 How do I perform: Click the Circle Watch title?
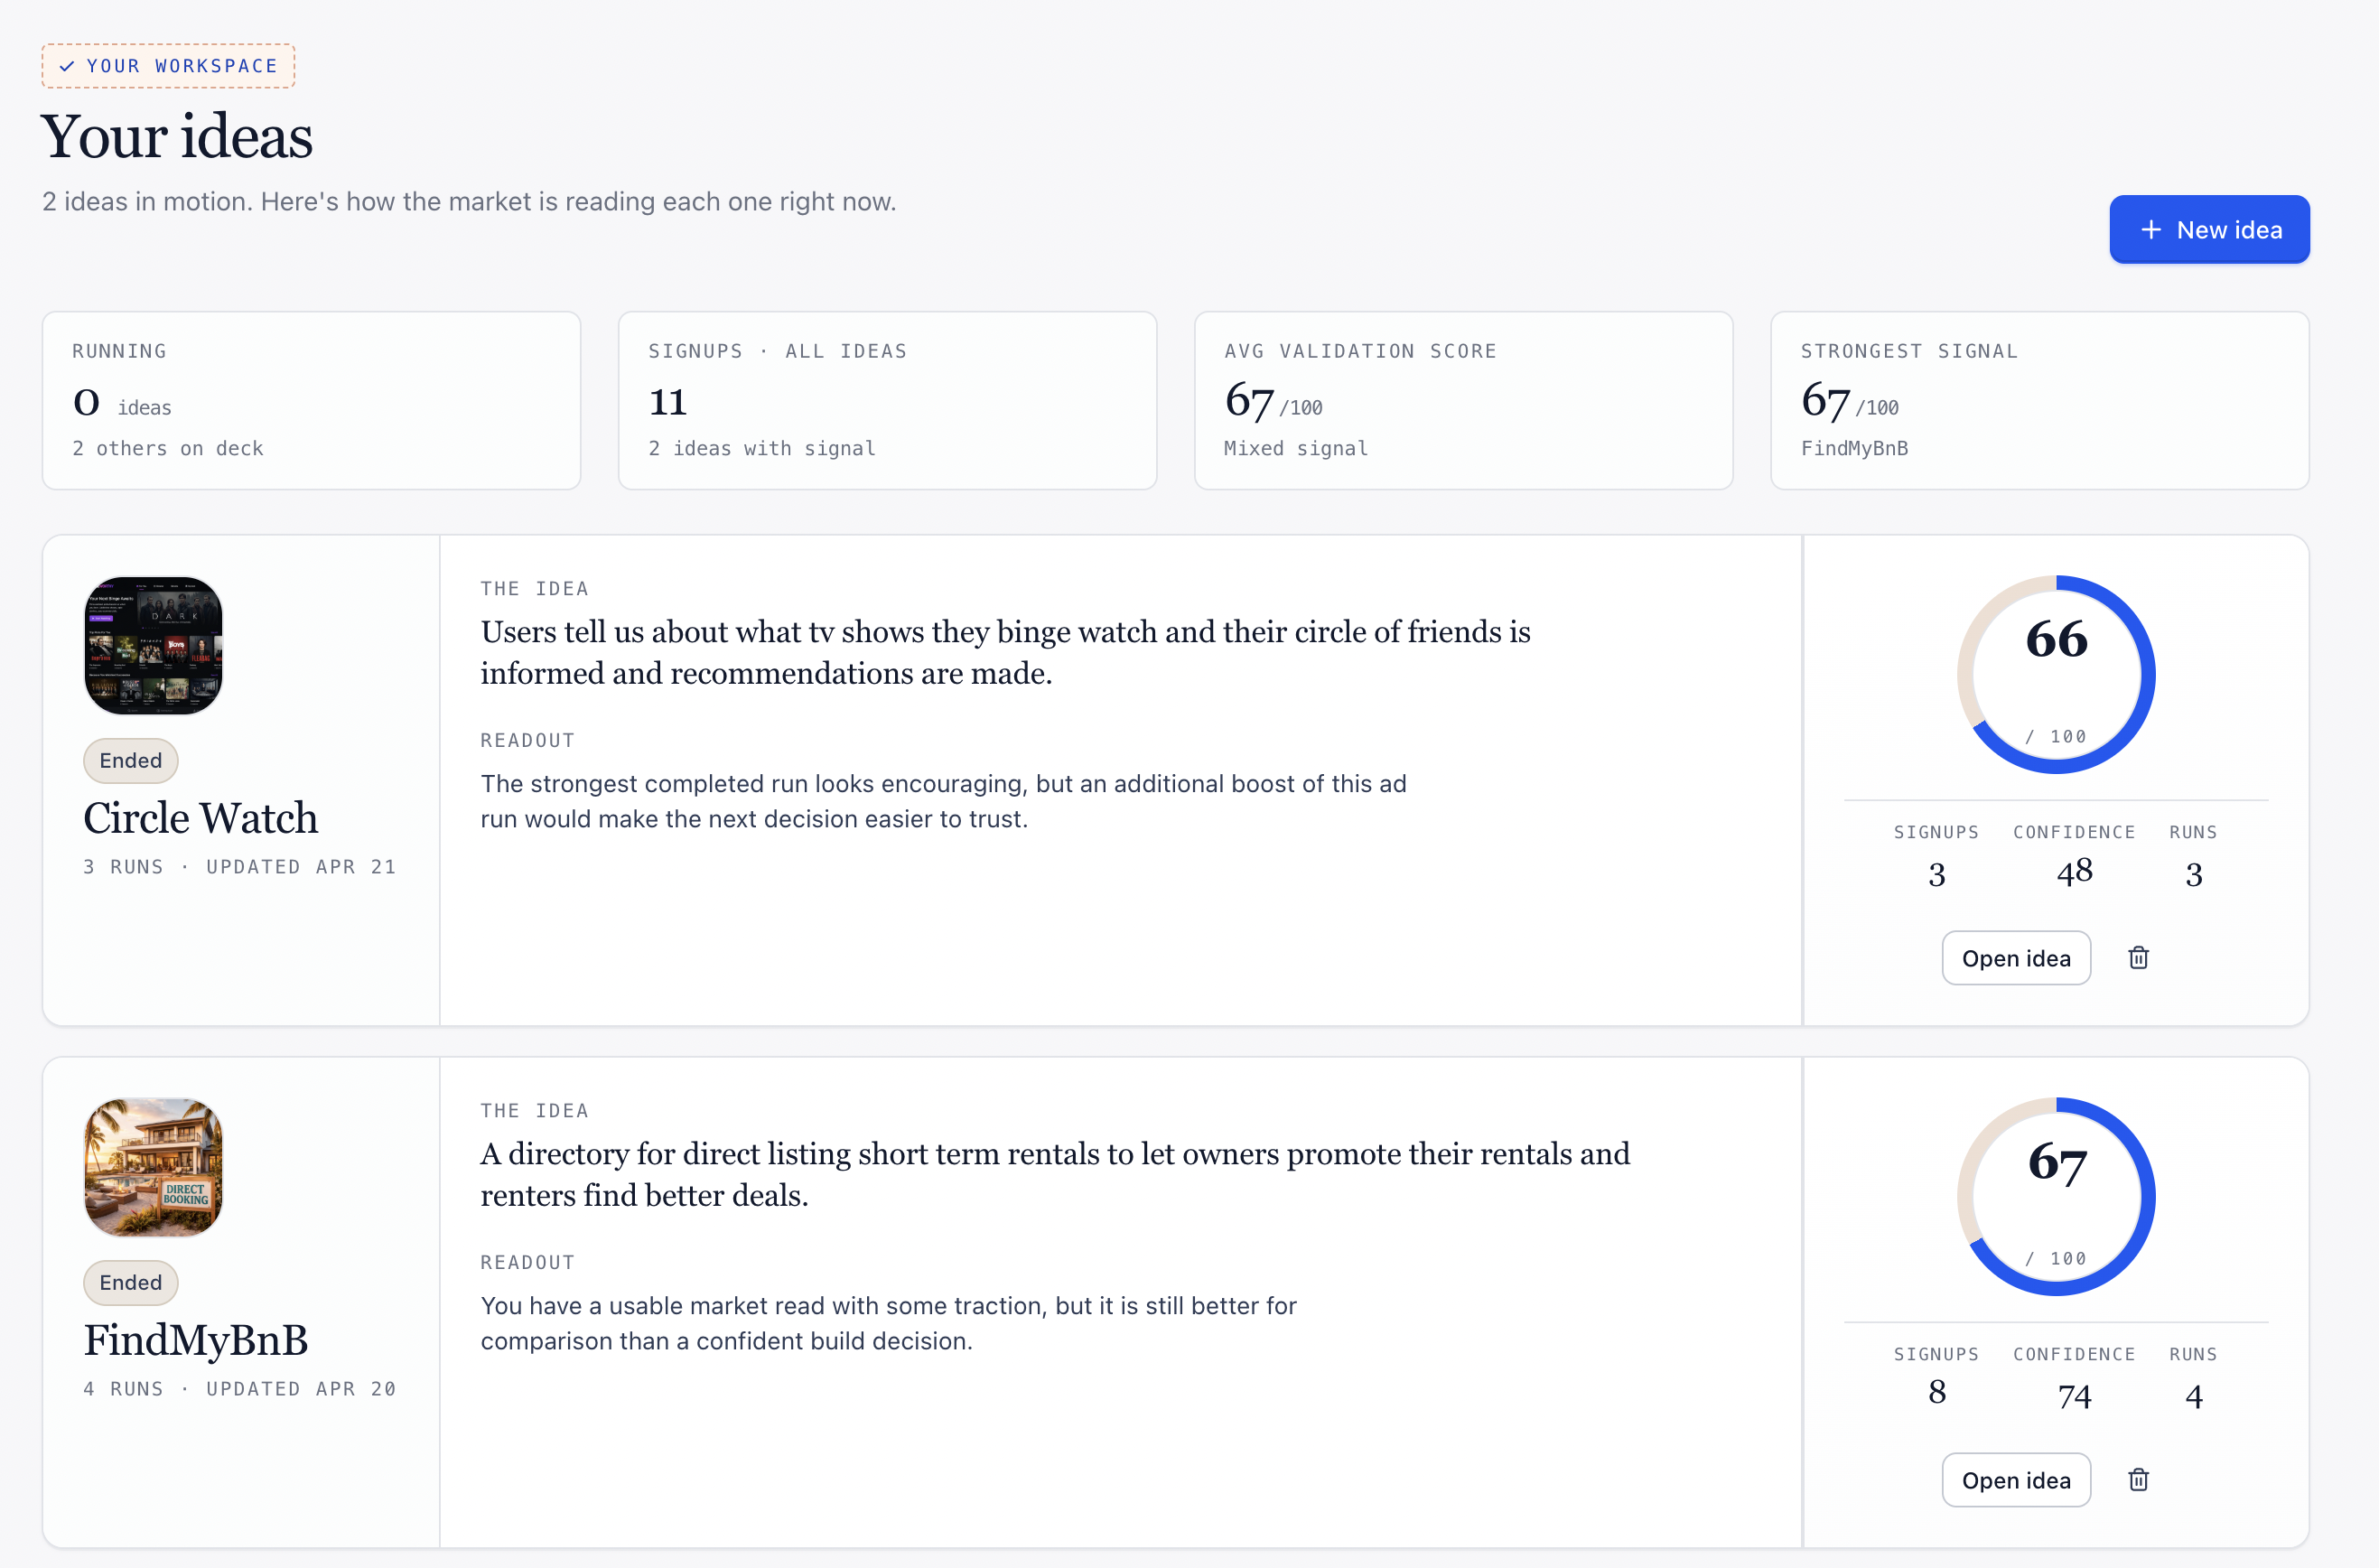tap(201, 818)
